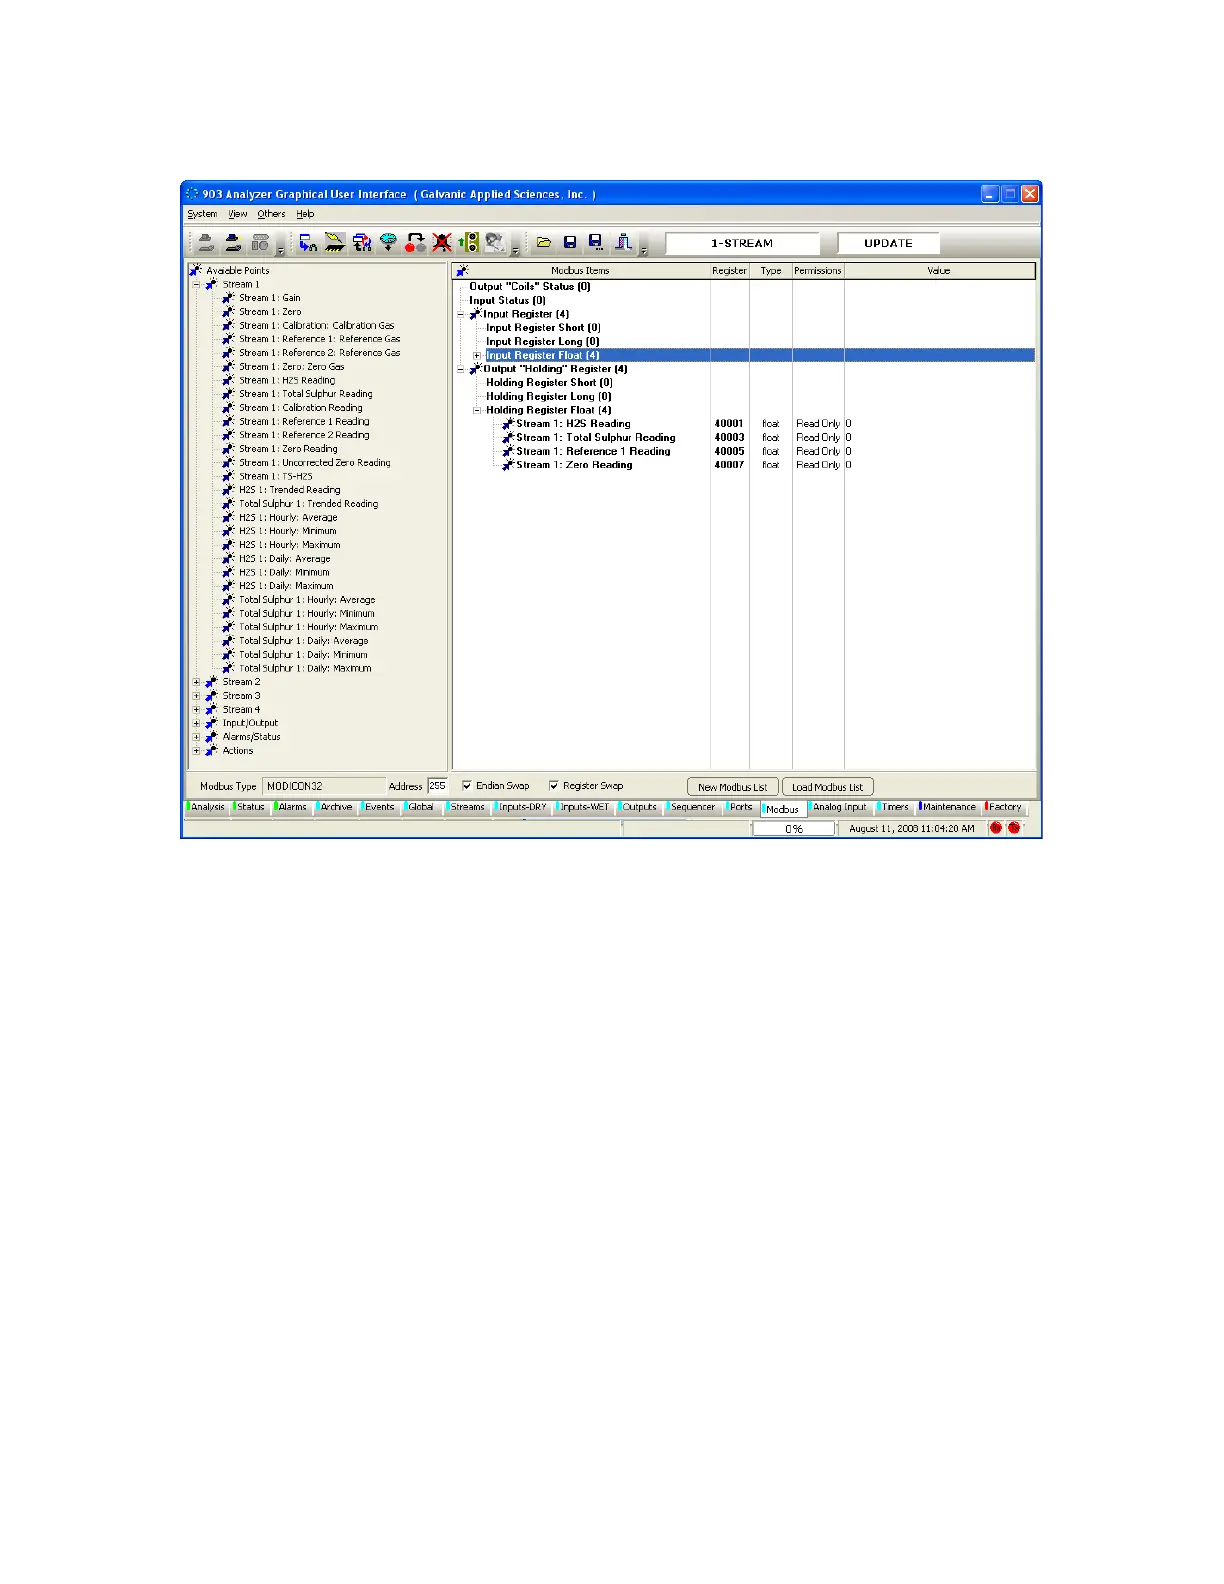Click the grey hat toolbar icon
1224x1584 pixels.
click(206, 242)
